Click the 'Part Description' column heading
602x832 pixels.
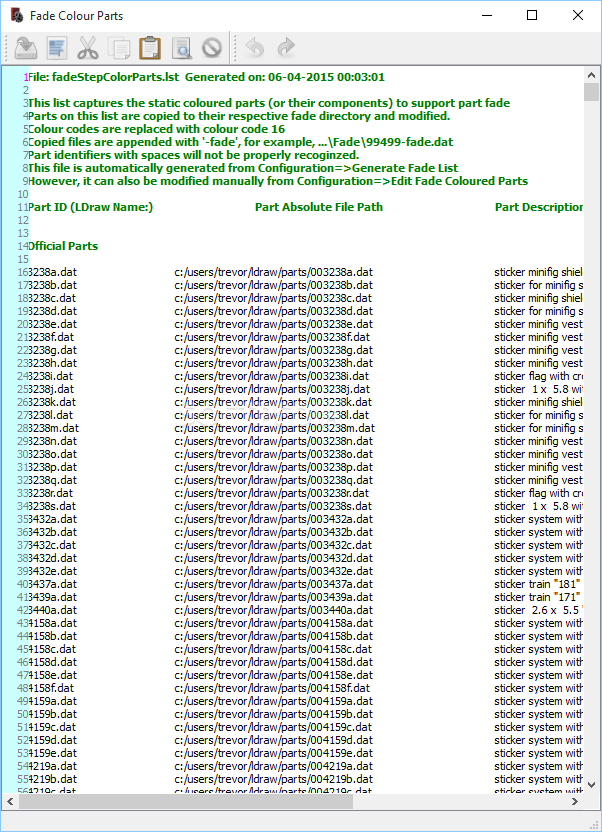coord(539,207)
